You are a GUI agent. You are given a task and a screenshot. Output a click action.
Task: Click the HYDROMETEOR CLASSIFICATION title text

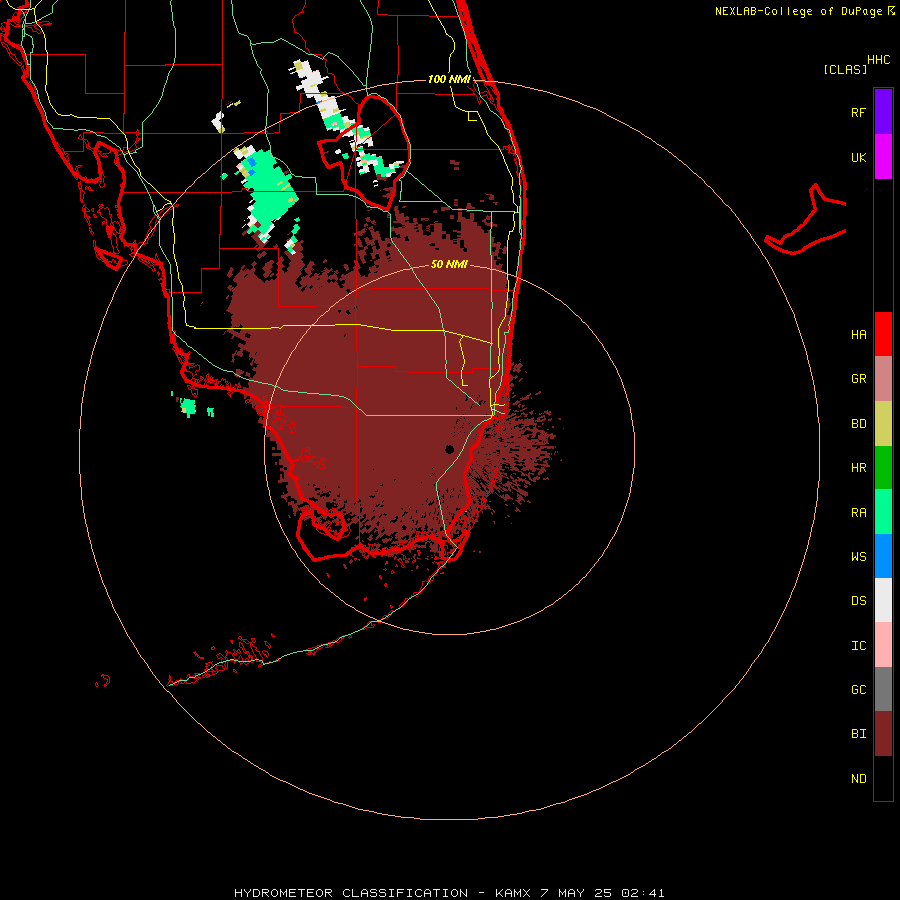coord(350,893)
